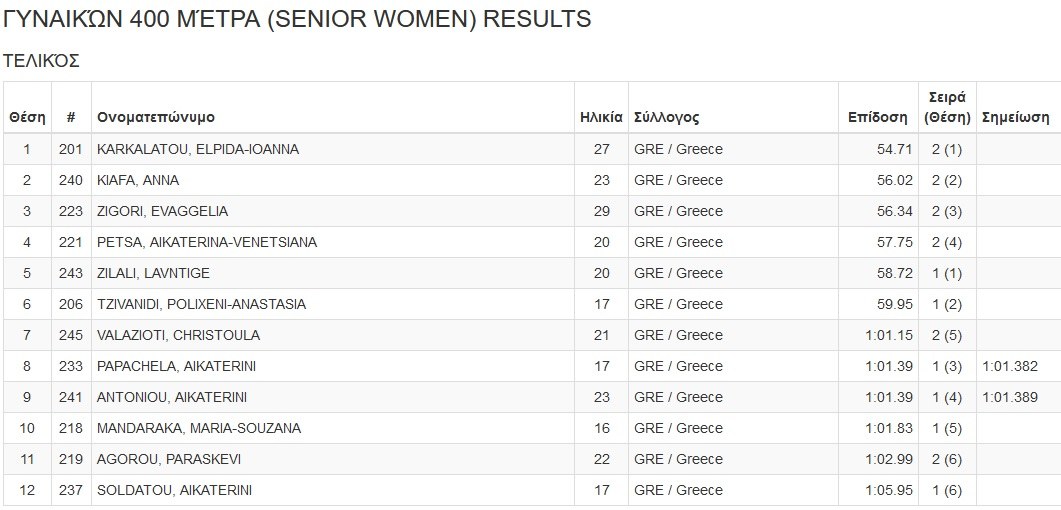Click the name VALAZIOTI, CHRISTOULA
The height and width of the screenshot is (510, 1061).
[178, 335]
